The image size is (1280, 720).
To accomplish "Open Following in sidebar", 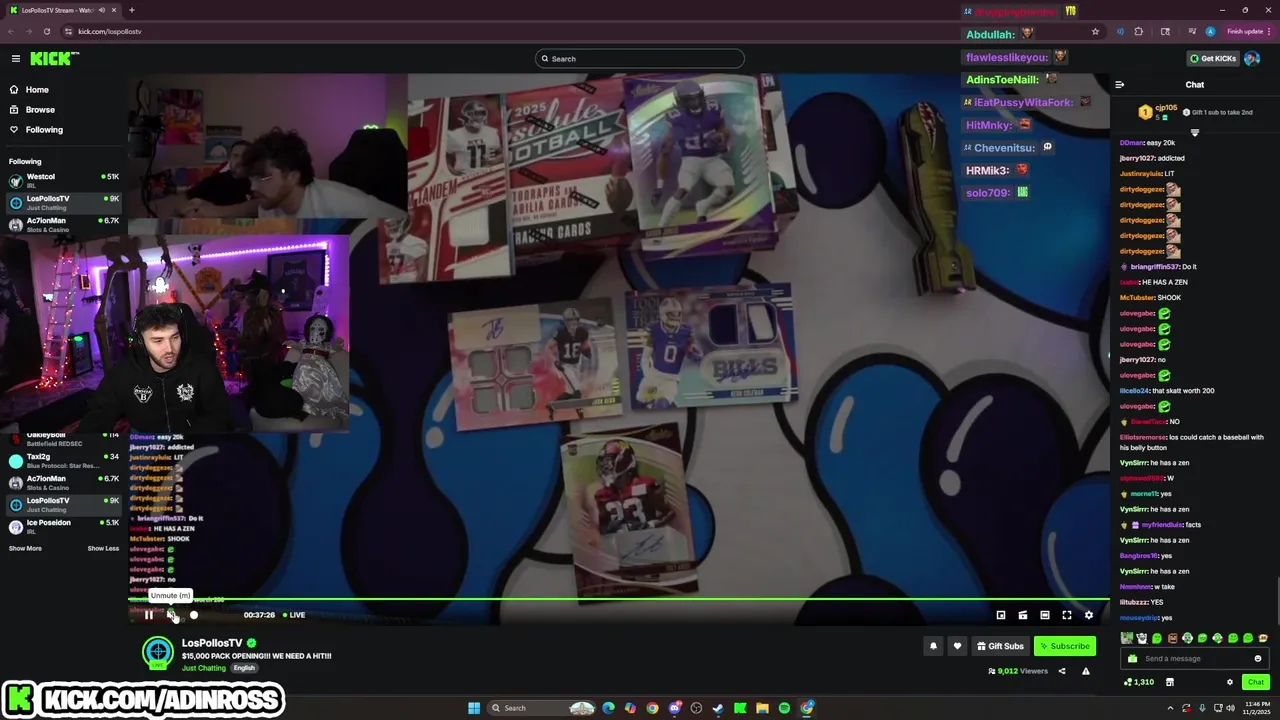I will (44, 130).
